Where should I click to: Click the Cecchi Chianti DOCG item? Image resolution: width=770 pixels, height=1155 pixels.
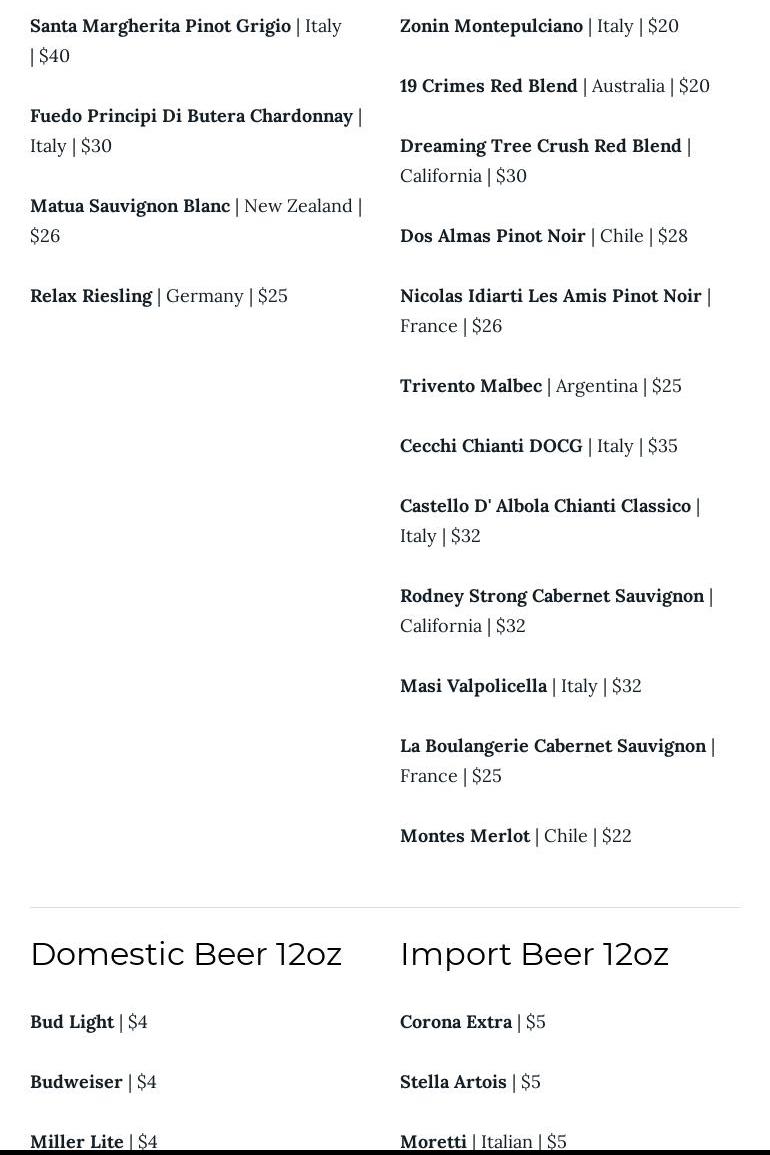click(490, 446)
